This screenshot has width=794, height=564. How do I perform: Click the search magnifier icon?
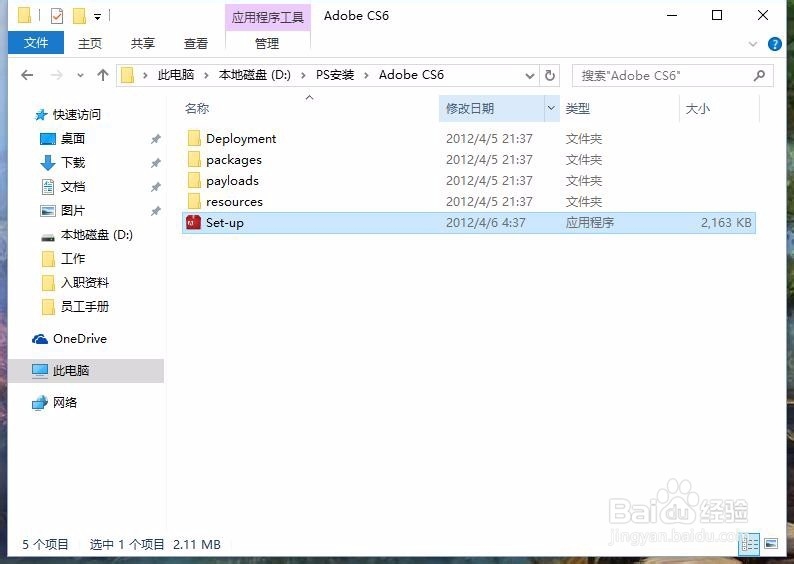click(759, 76)
